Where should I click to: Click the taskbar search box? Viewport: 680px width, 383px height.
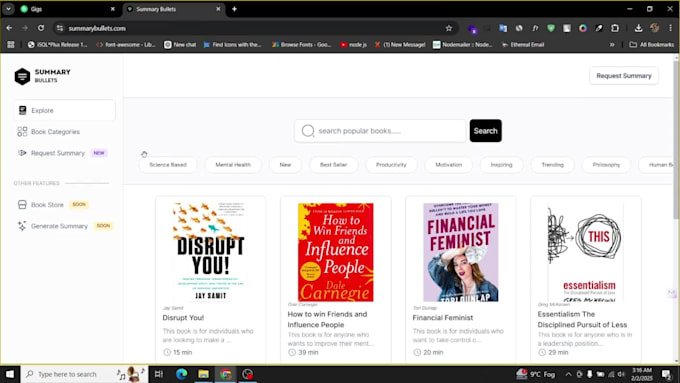pyautogui.click(x=84, y=374)
